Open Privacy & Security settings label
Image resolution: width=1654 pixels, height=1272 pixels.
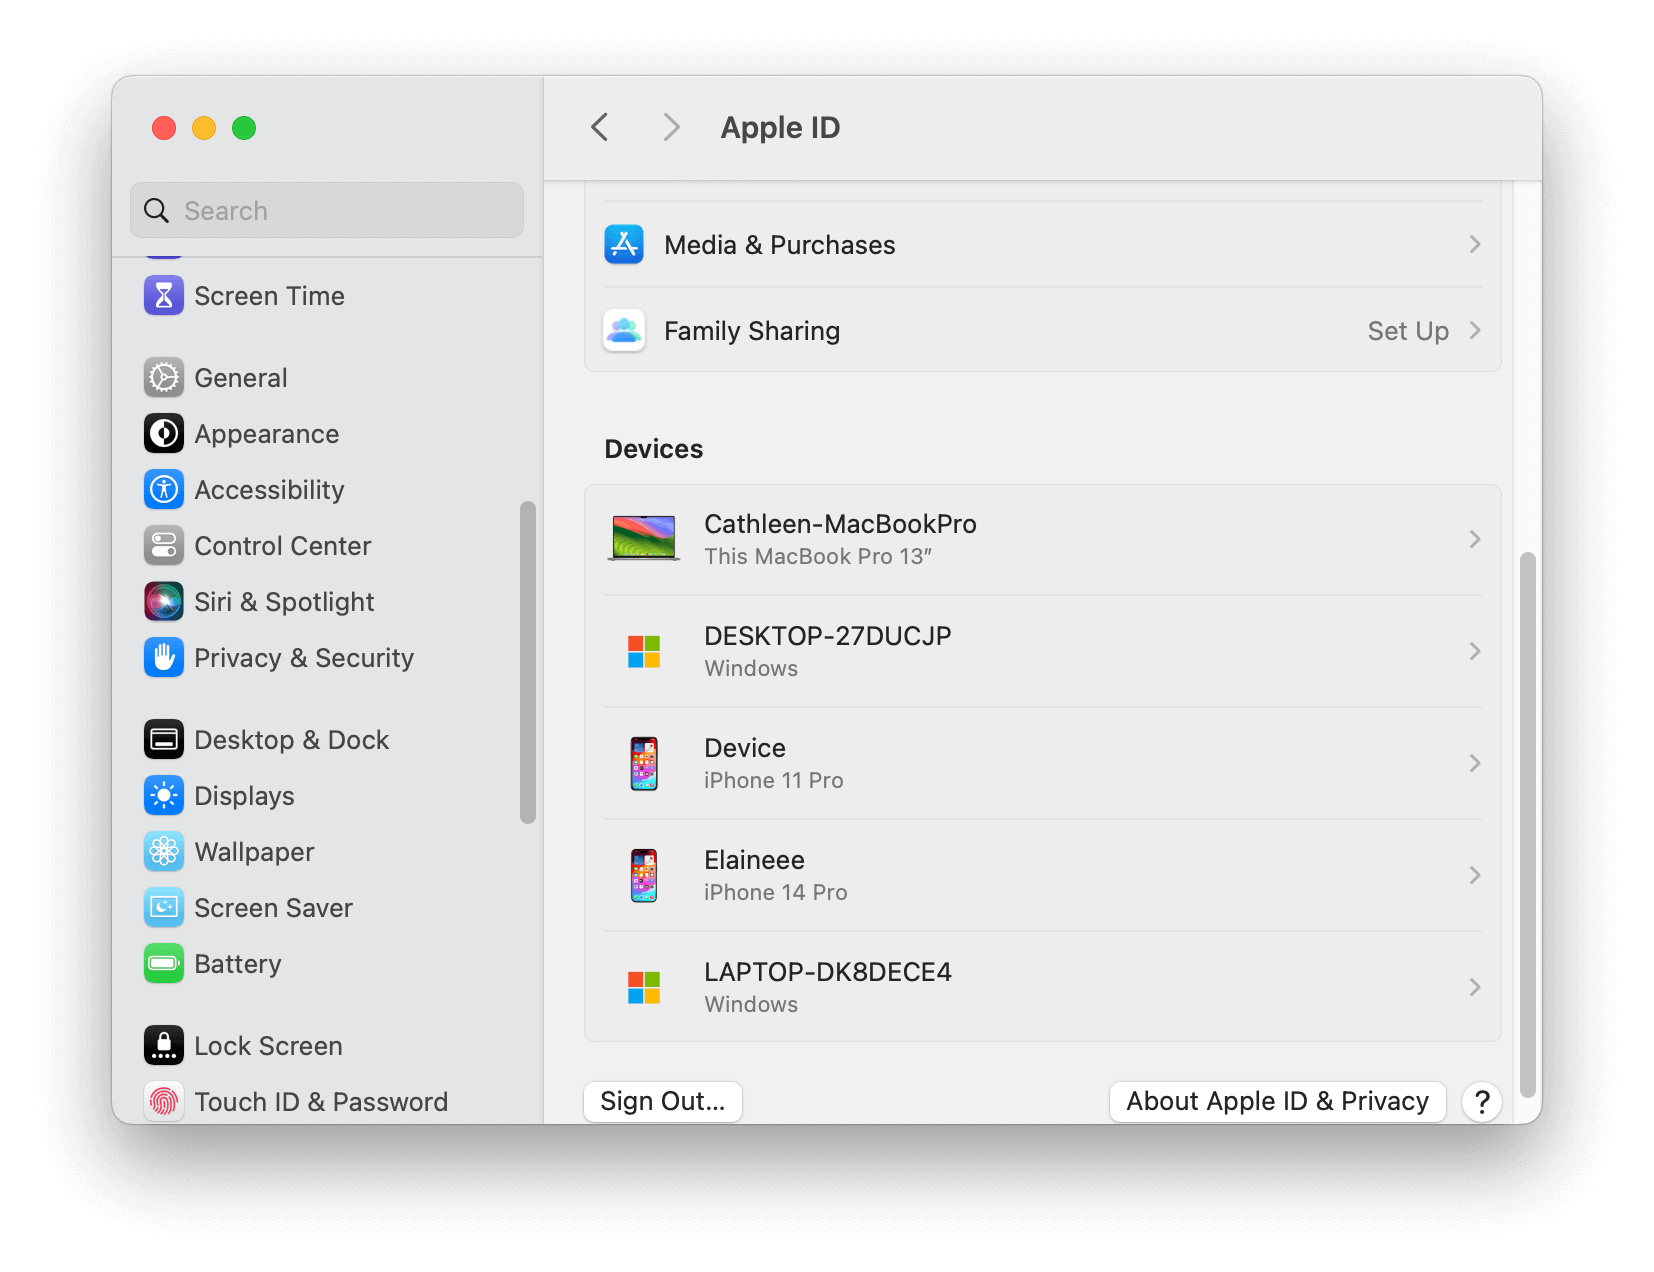[x=304, y=658]
